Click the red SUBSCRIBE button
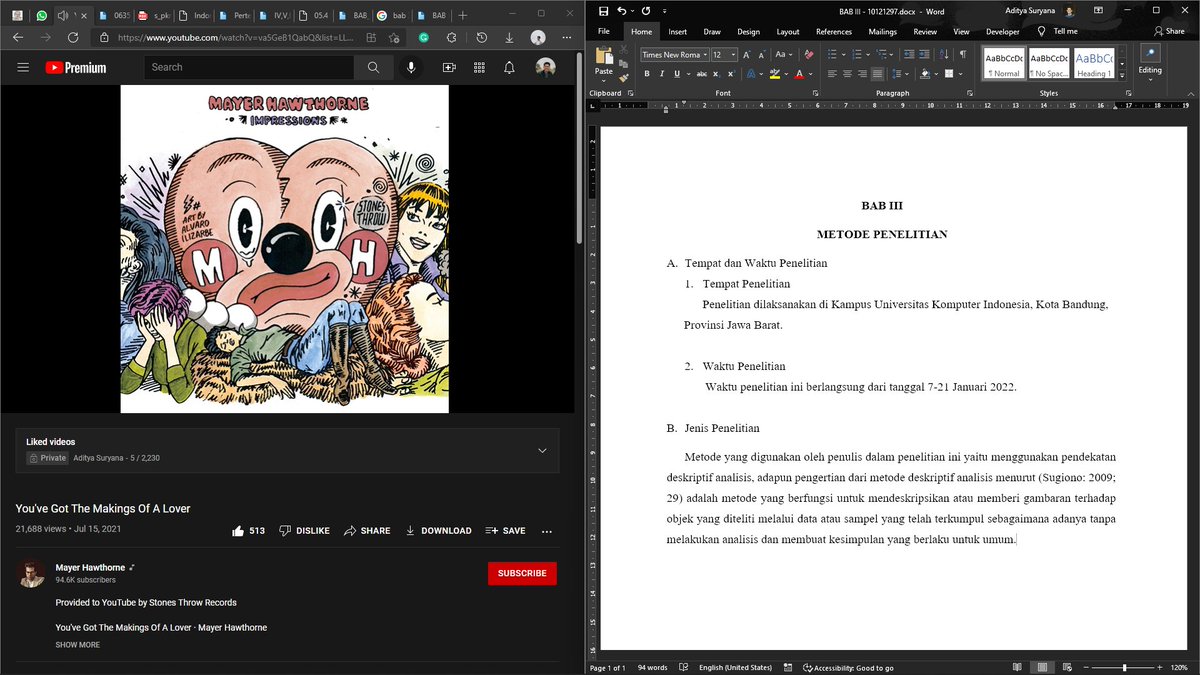 (522, 573)
